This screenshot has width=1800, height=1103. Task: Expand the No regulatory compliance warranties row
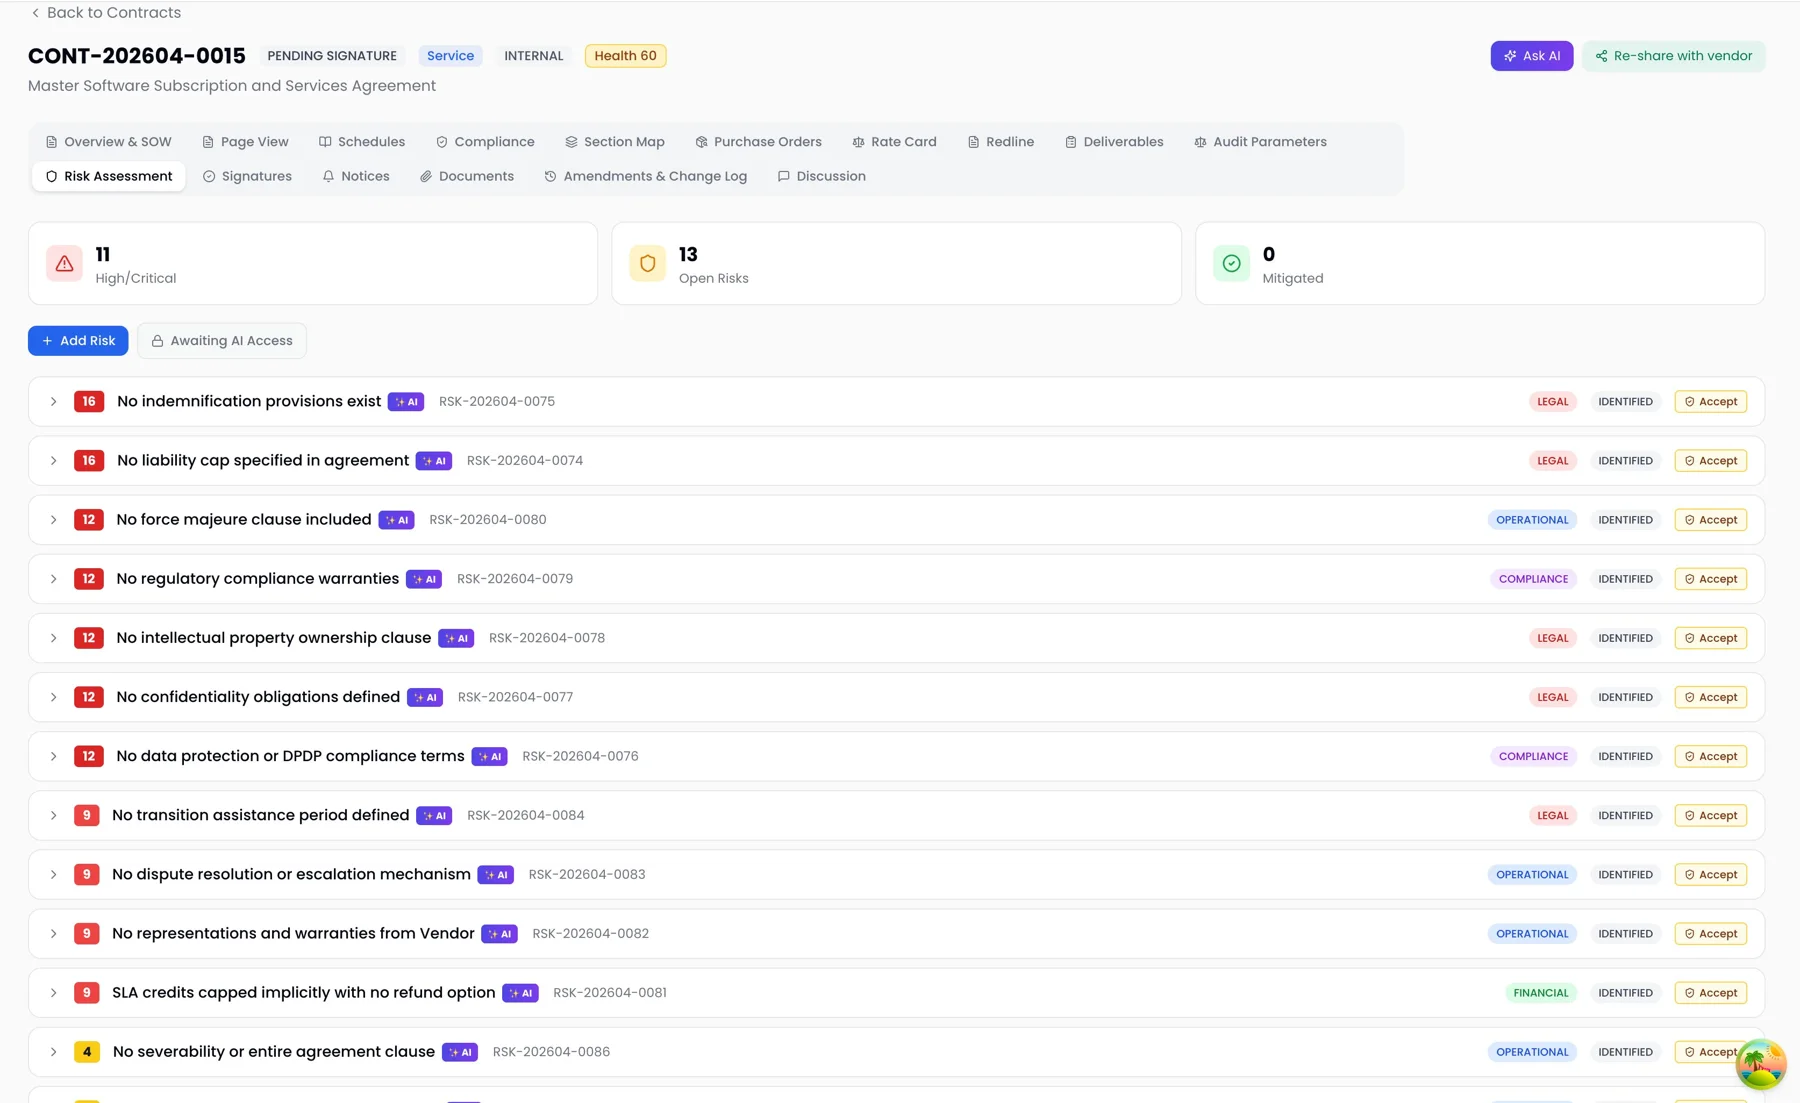click(53, 579)
